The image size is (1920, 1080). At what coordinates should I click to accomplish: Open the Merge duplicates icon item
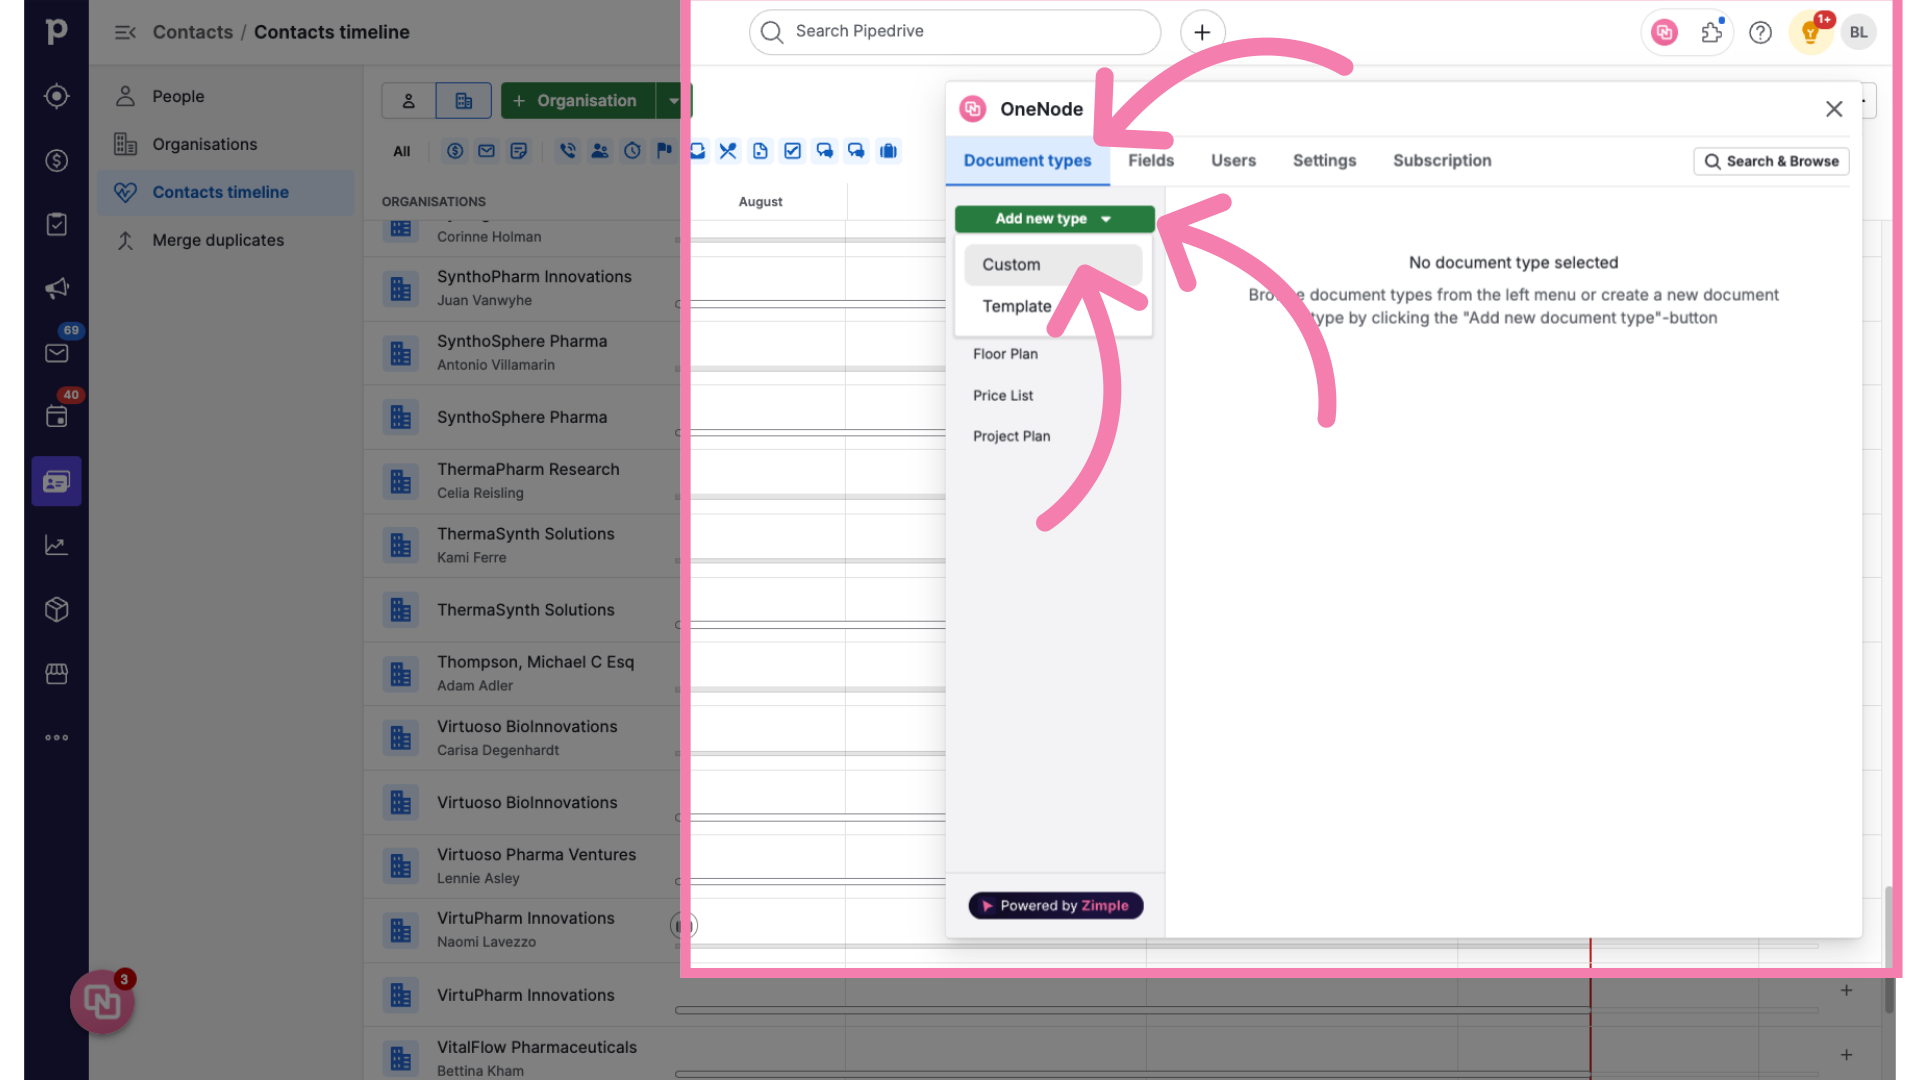(125, 240)
